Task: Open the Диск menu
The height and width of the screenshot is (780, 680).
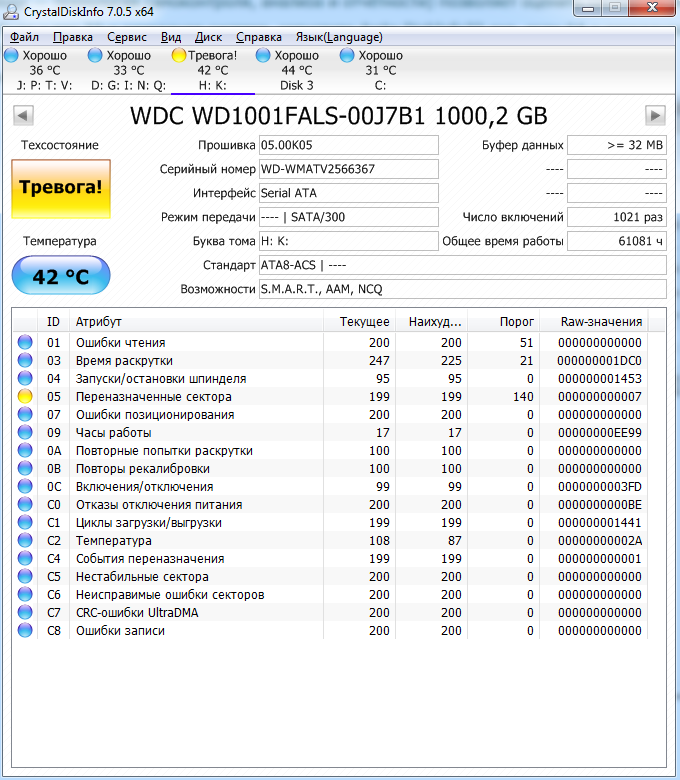Action: click(208, 37)
